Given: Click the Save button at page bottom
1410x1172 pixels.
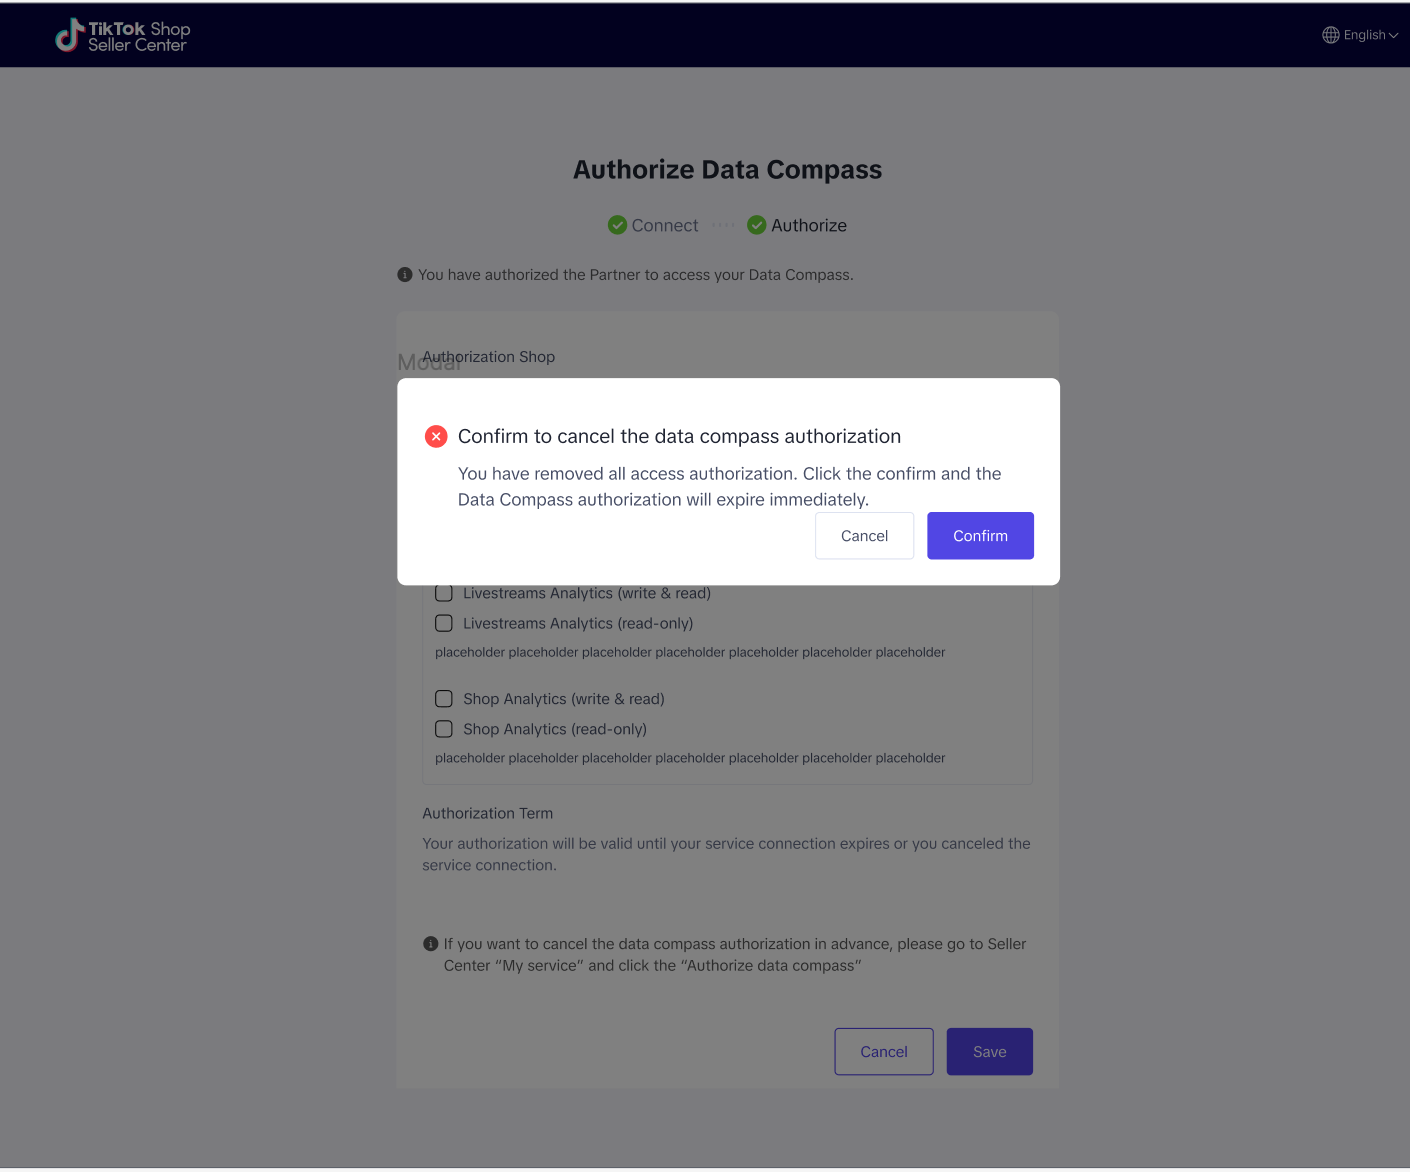Looking at the screenshot, I should 989,1052.
